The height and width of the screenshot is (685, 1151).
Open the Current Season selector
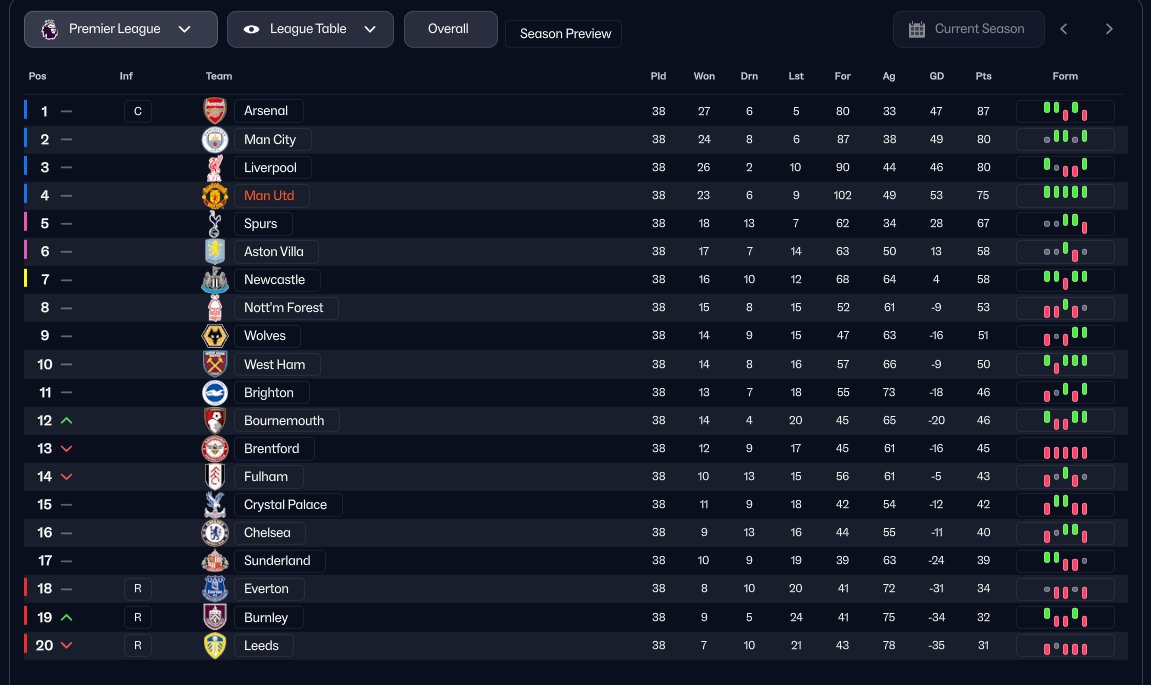click(x=968, y=29)
